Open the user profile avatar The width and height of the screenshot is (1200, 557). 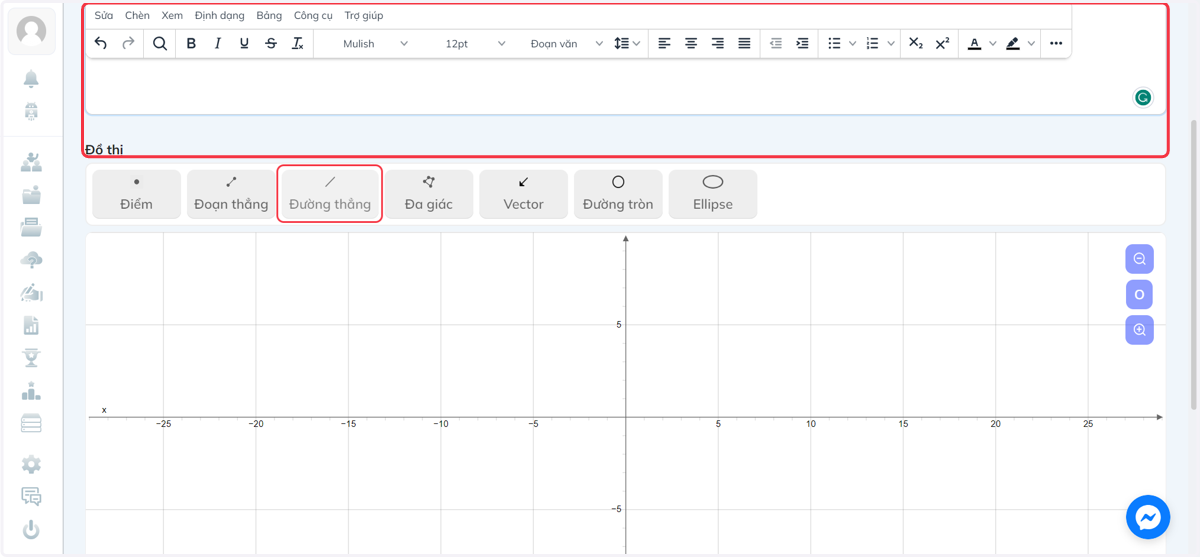coord(32,31)
